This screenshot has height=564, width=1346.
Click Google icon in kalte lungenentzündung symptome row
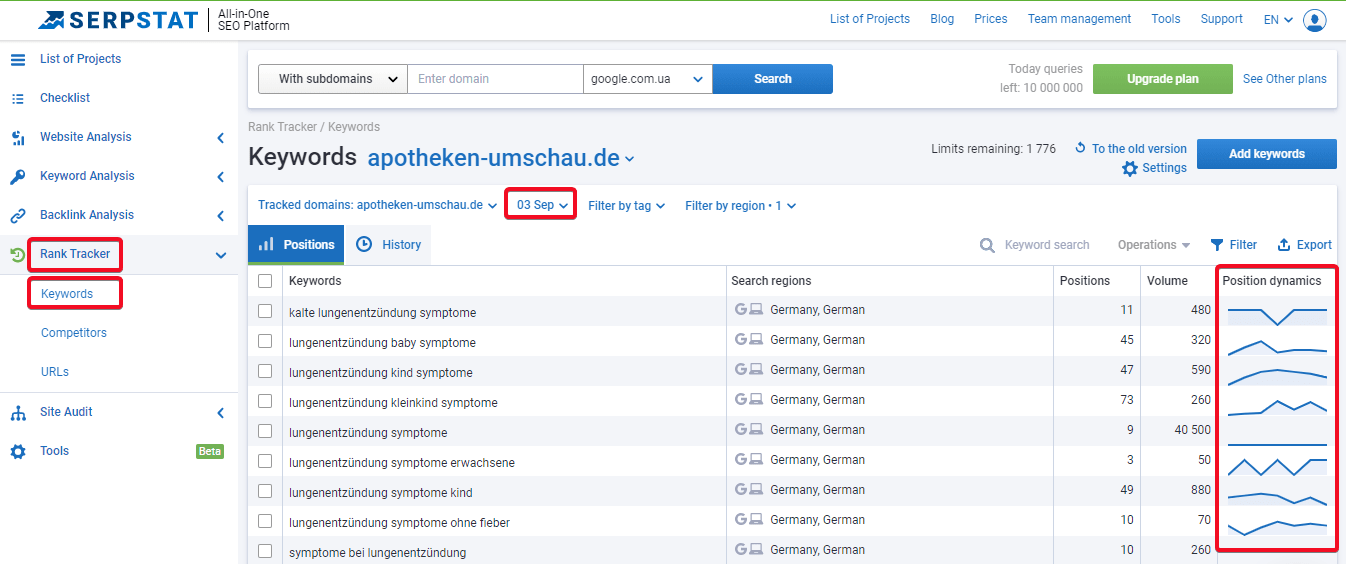pos(741,310)
